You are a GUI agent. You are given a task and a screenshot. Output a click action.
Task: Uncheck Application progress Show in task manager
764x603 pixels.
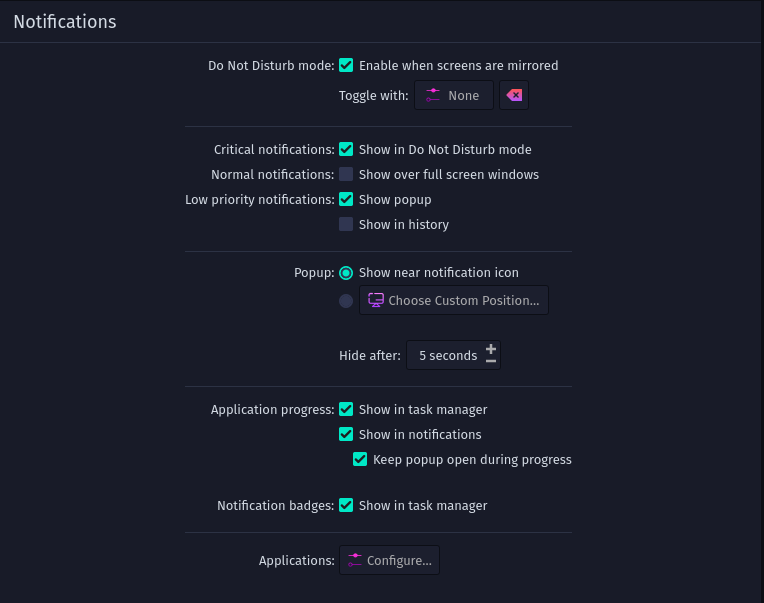tap(346, 409)
